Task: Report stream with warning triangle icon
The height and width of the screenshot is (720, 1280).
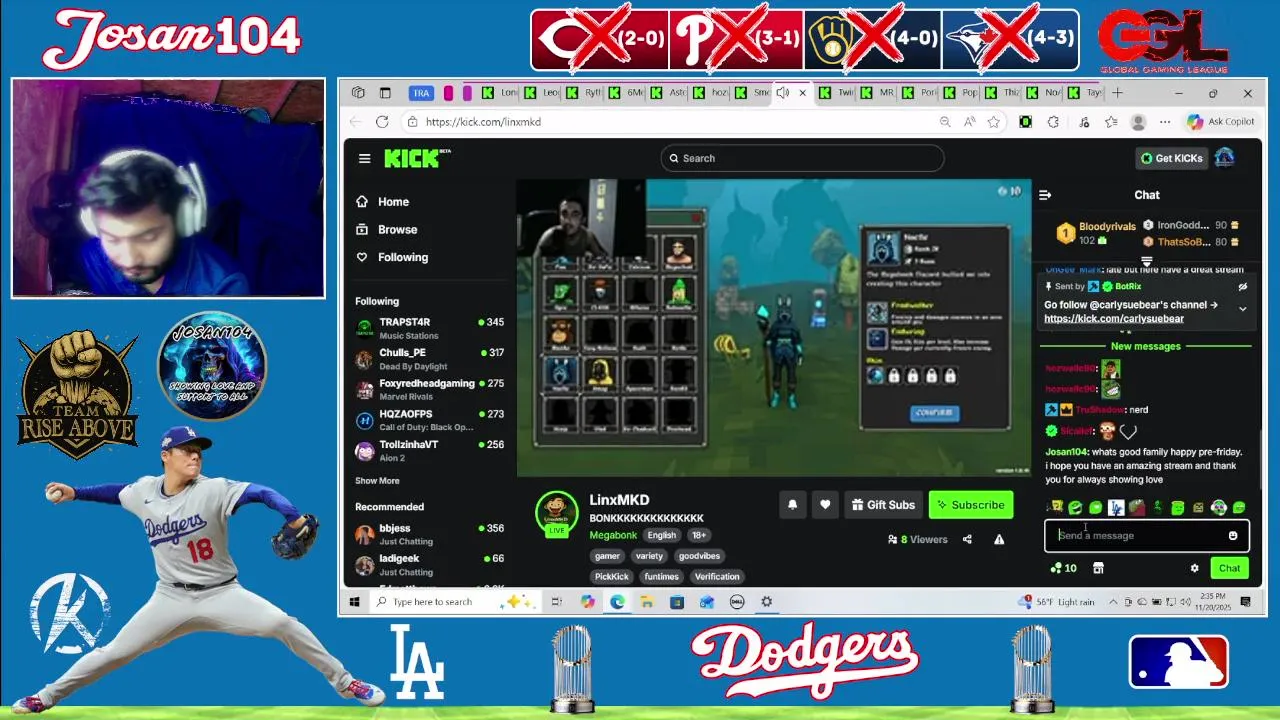Action: pos(999,539)
